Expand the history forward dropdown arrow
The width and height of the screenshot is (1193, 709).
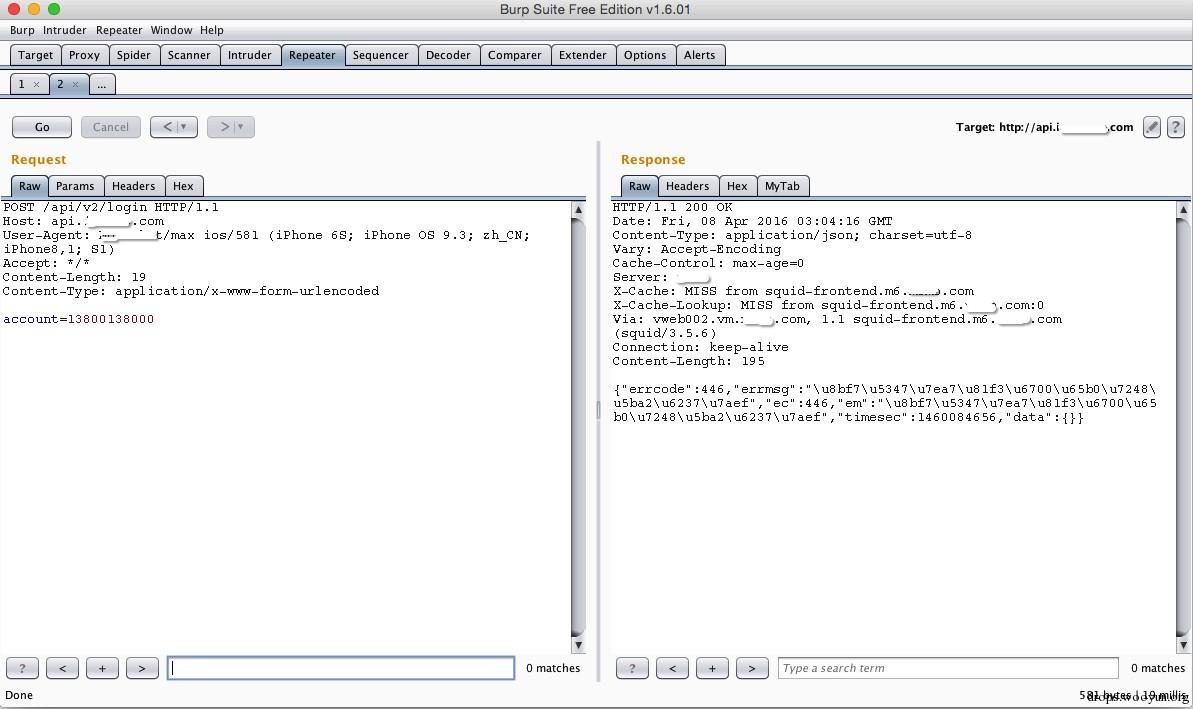240,127
